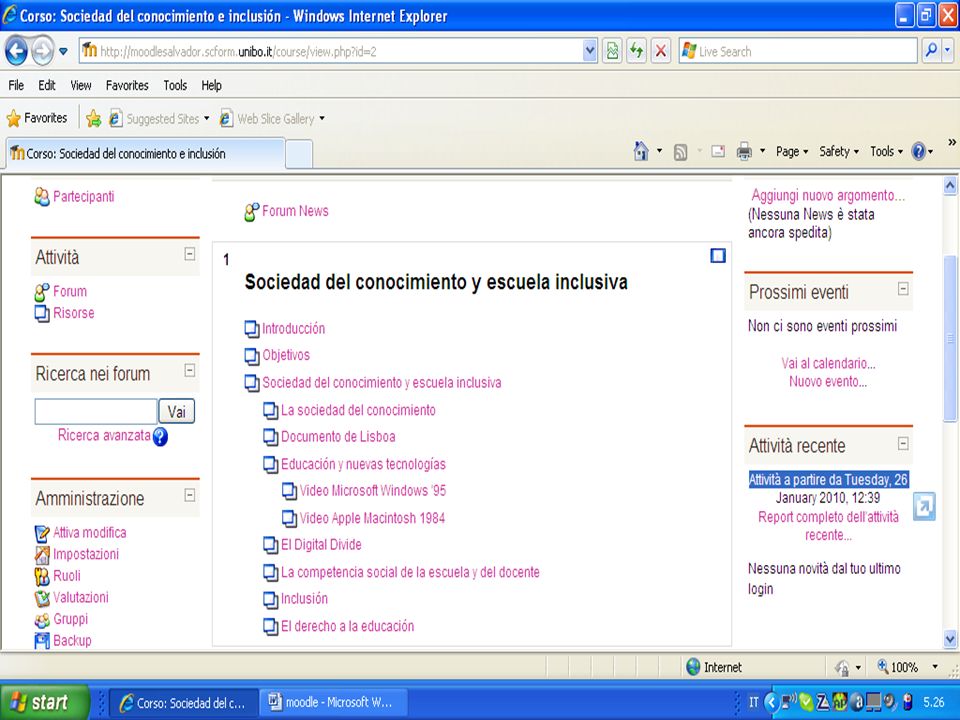Open El Digital Divide resource link
The height and width of the screenshot is (720, 960).
[321, 545]
